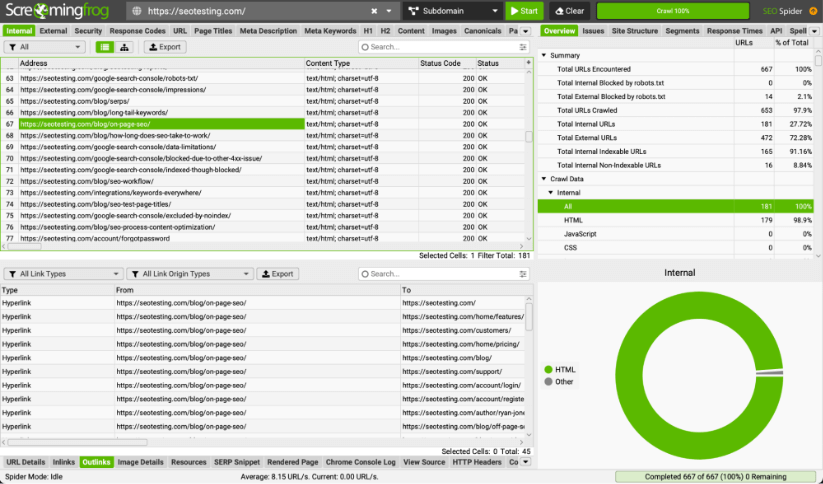Select the HTML row in Crawl Data

tap(573, 219)
